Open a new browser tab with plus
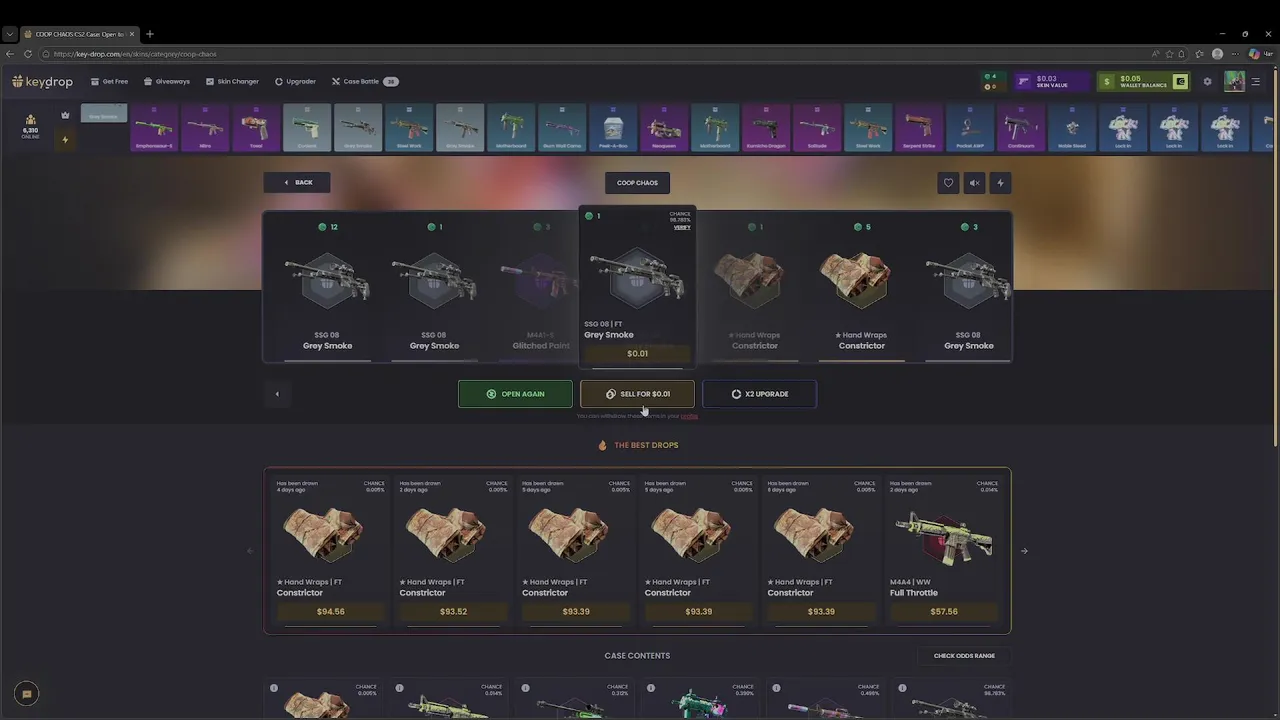The image size is (1280, 720). click(x=150, y=34)
